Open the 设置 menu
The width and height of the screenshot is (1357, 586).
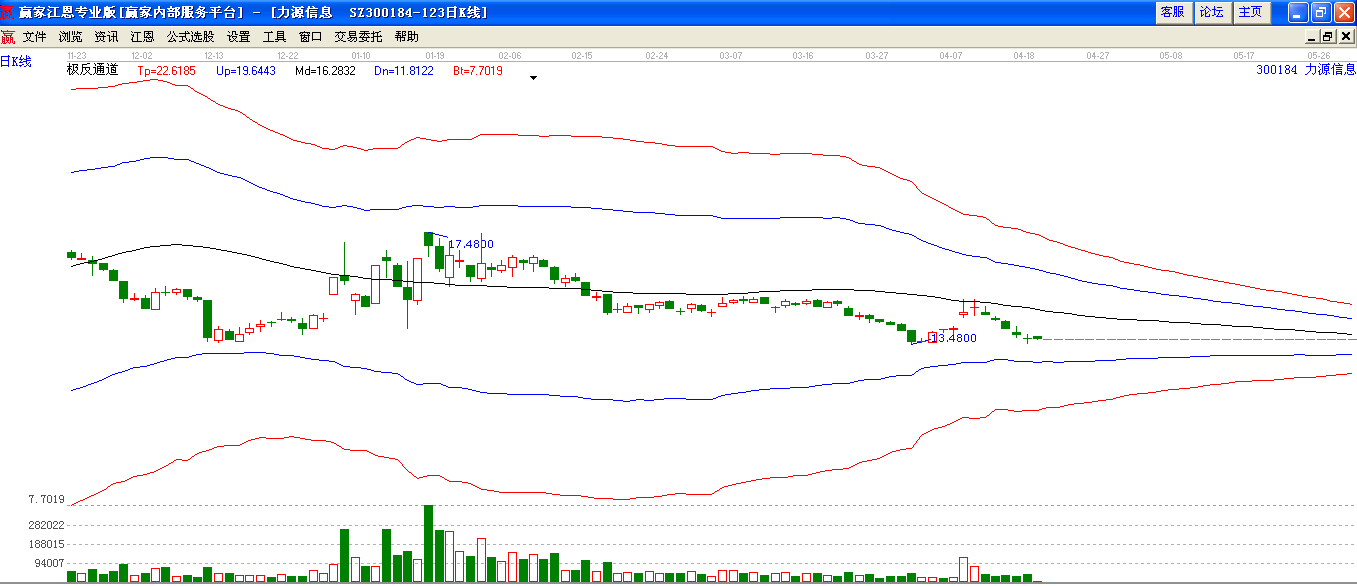click(x=239, y=37)
